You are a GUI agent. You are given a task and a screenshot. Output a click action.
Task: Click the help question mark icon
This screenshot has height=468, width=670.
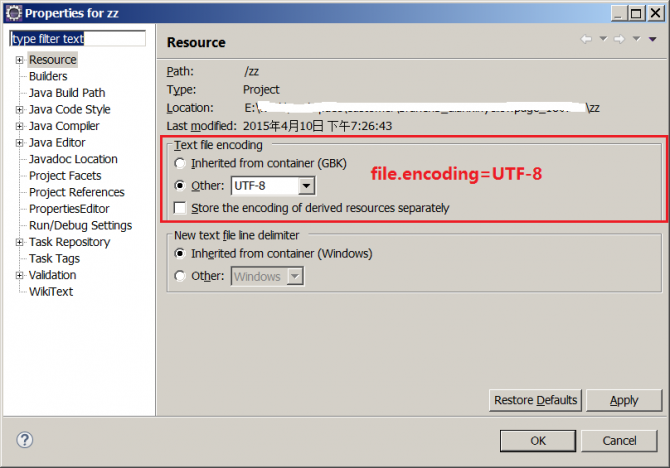25,440
